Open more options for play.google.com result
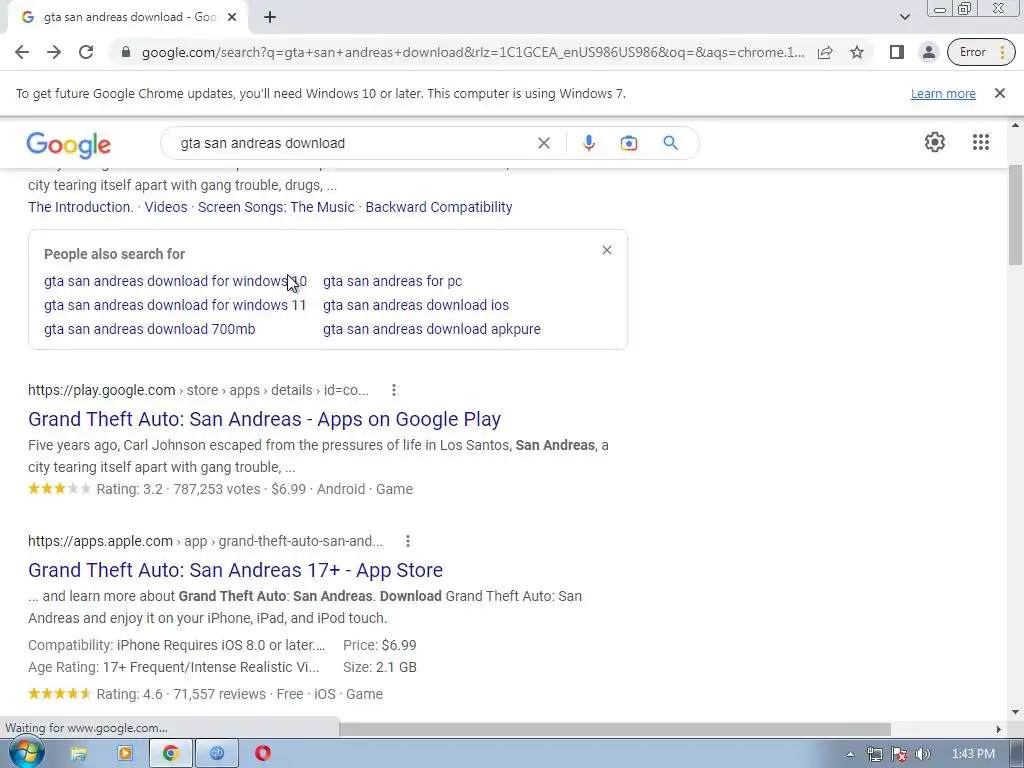Image resolution: width=1024 pixels, height=768 pixels. pos(393,390)
